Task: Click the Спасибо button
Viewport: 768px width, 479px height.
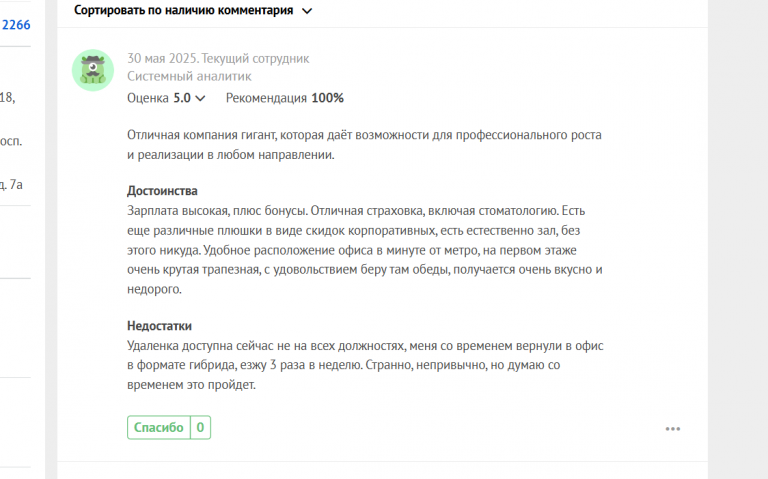Action: (159, 428)
